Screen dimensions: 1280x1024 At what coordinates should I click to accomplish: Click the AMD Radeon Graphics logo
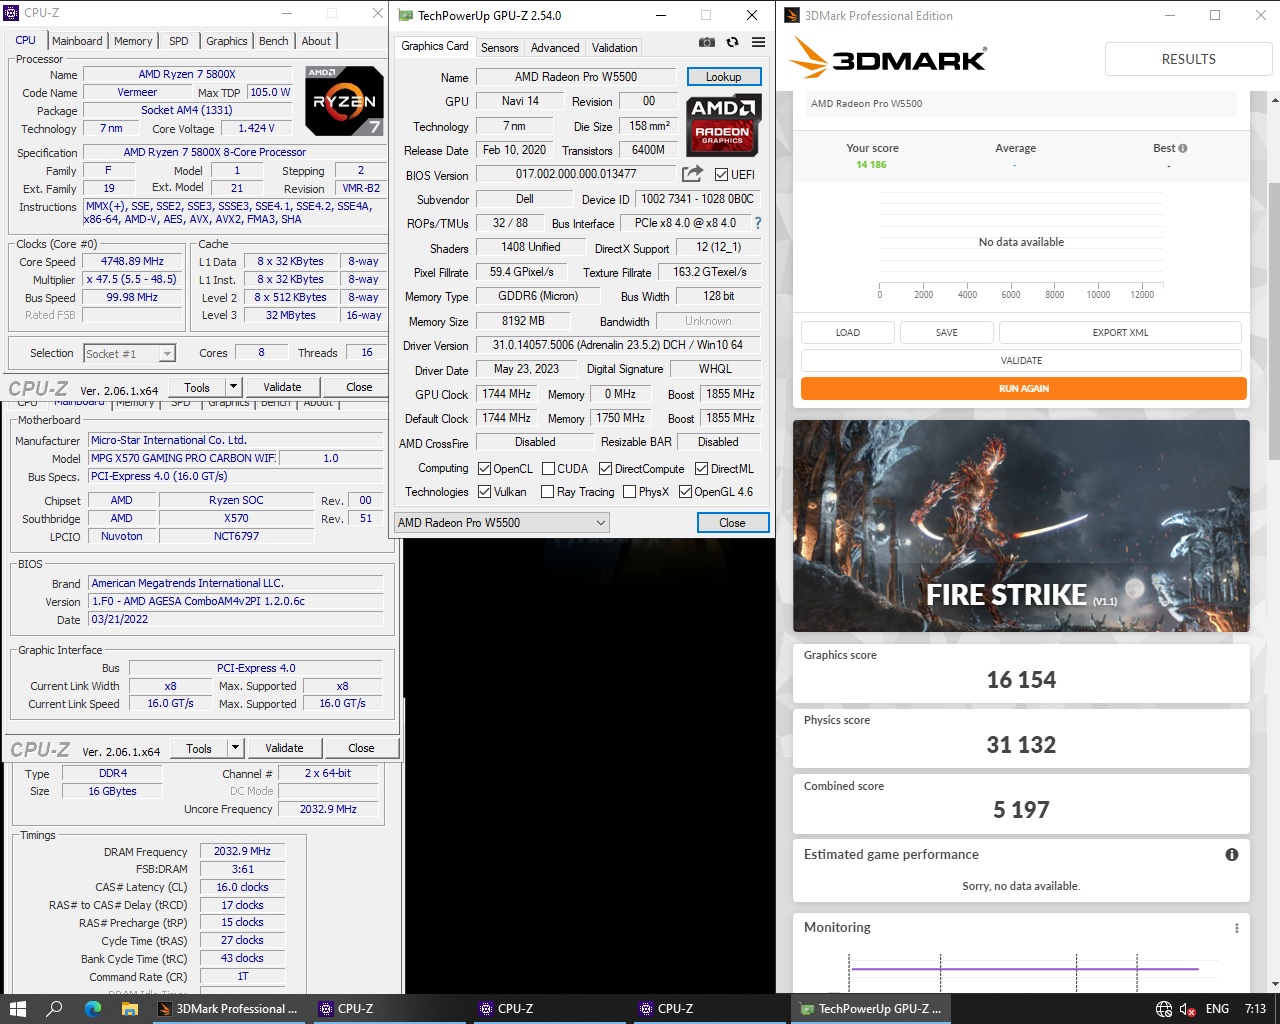click(x=724, y=125)
